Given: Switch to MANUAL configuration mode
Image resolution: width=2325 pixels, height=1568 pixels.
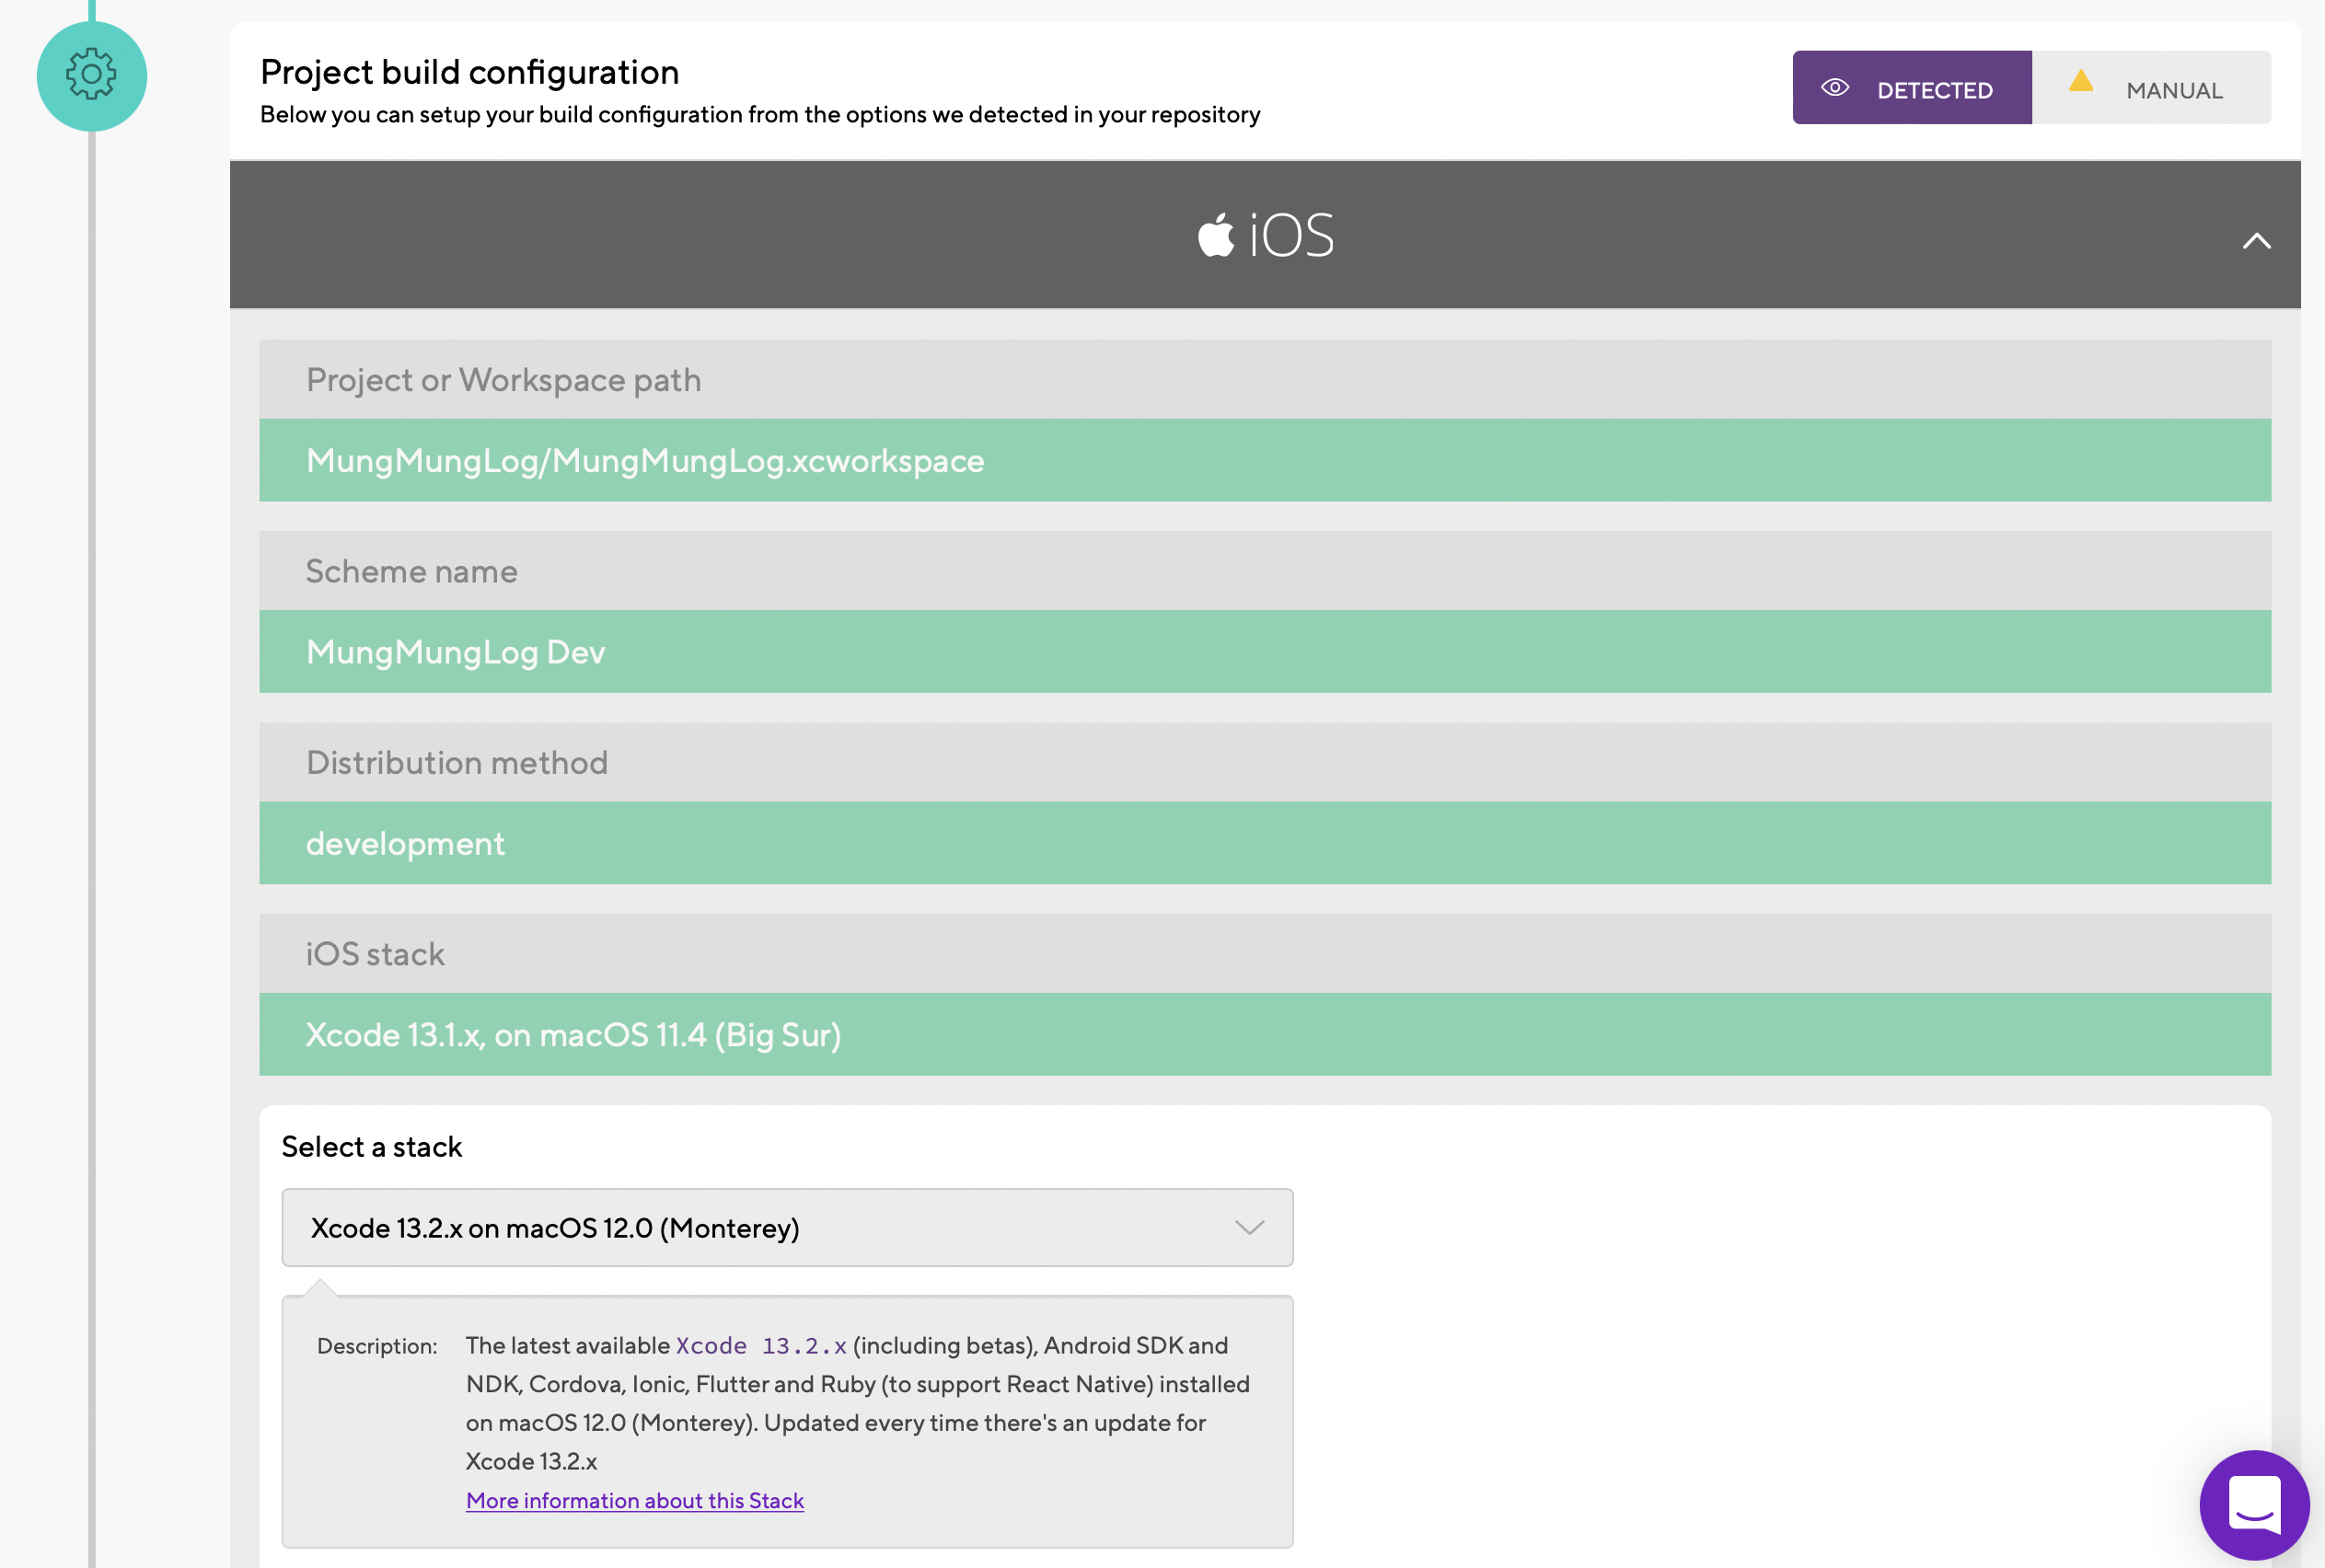Looking at the screenshot, I should [2151, 88].
